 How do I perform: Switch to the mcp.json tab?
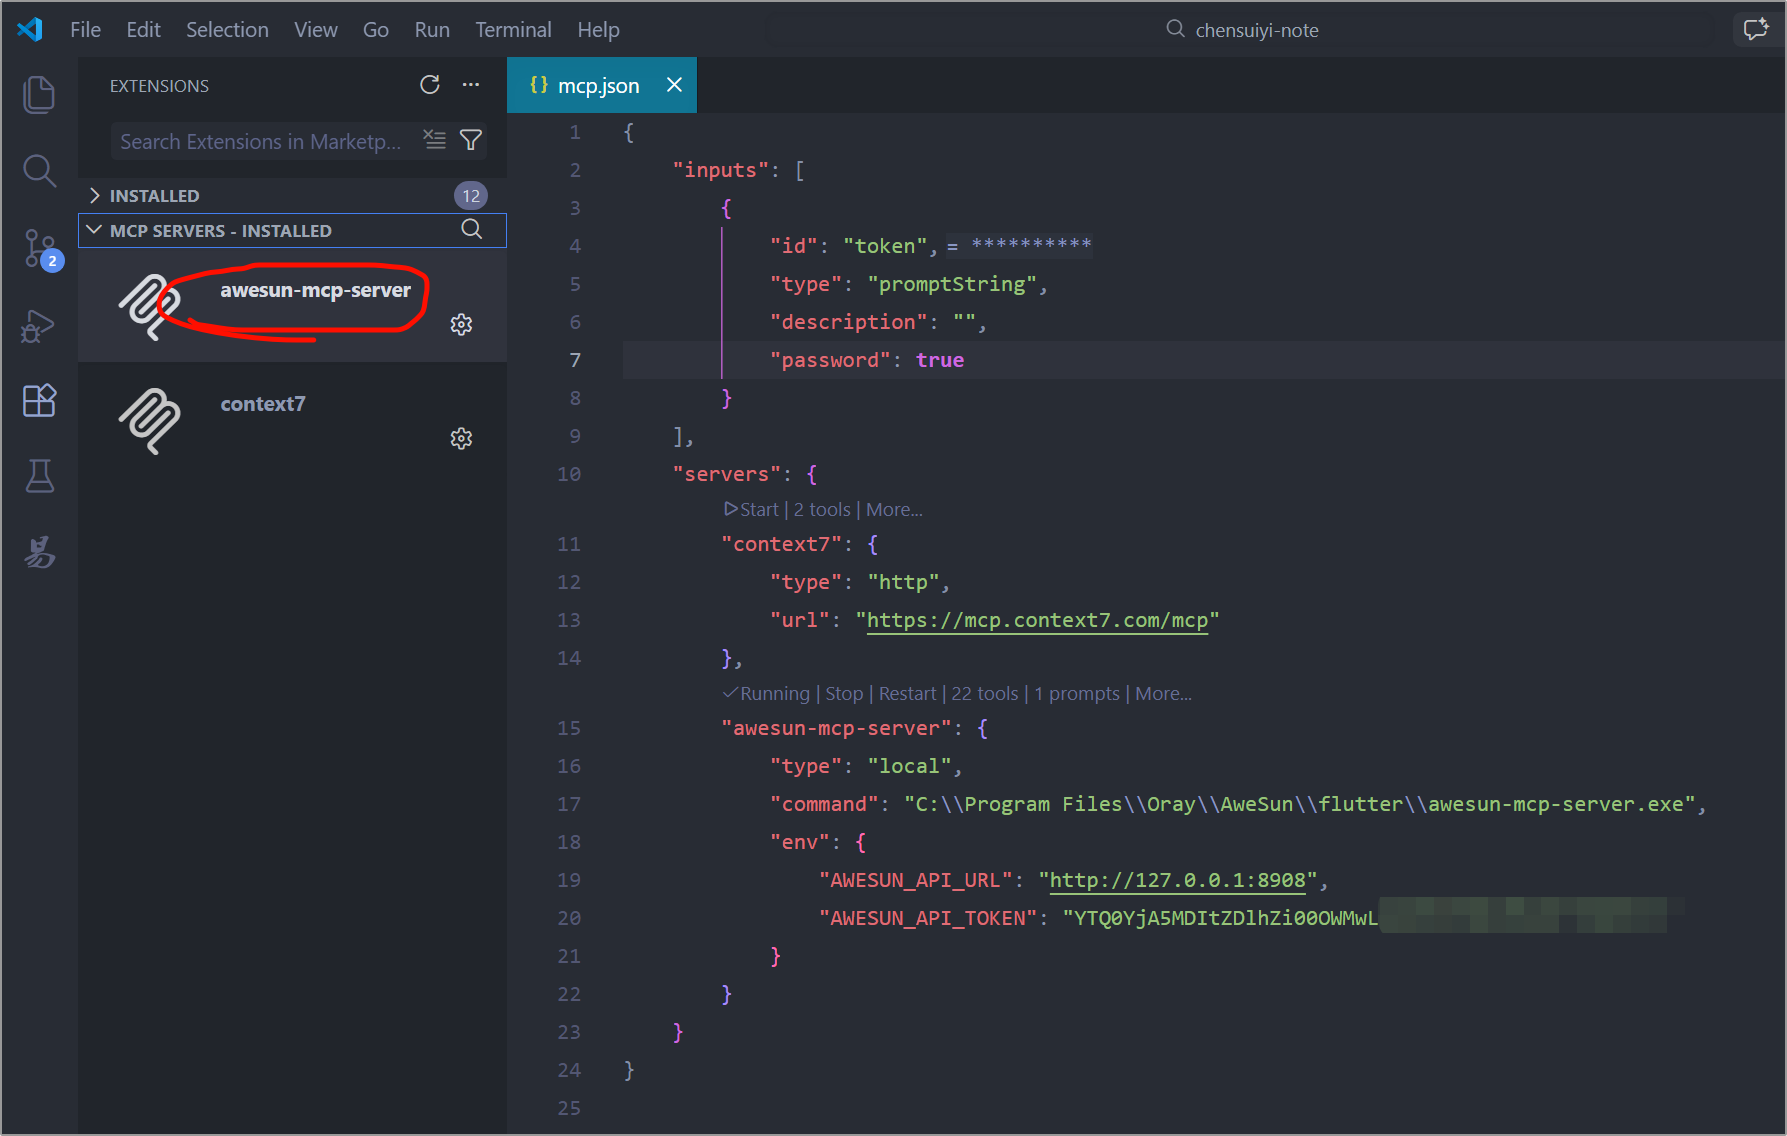pos(602,85)
